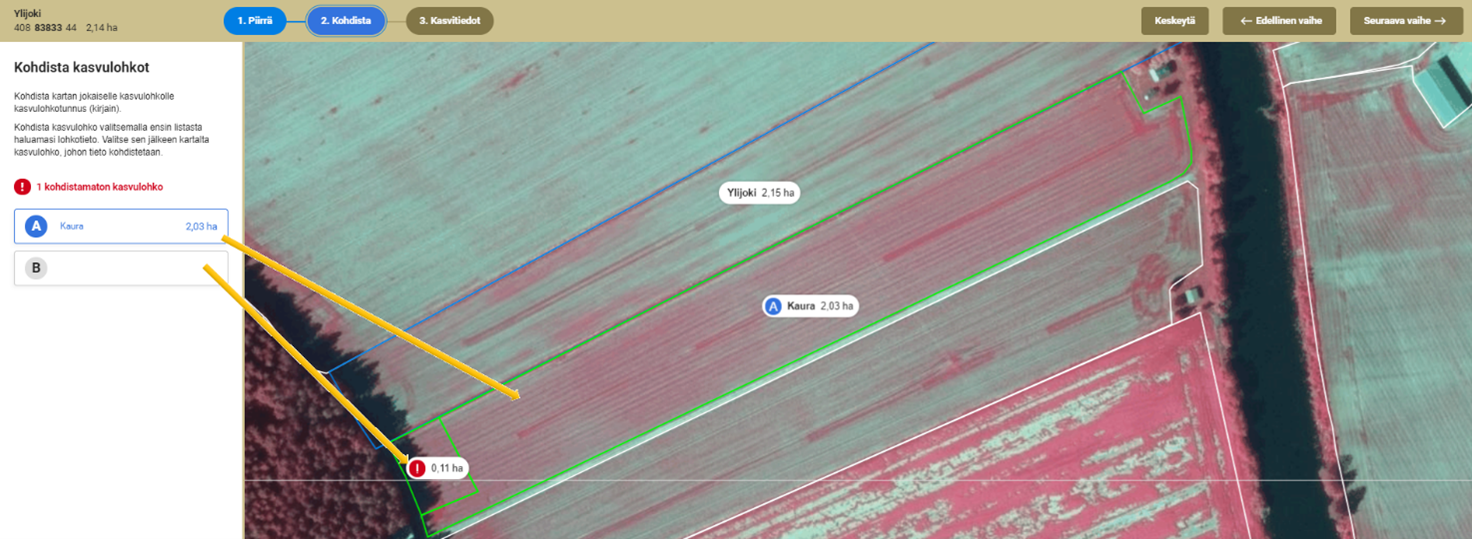Return using the Edellinen vaihe button
Image resolution: width=1472 pixels, height=539 pixels.
(1279, 21)
